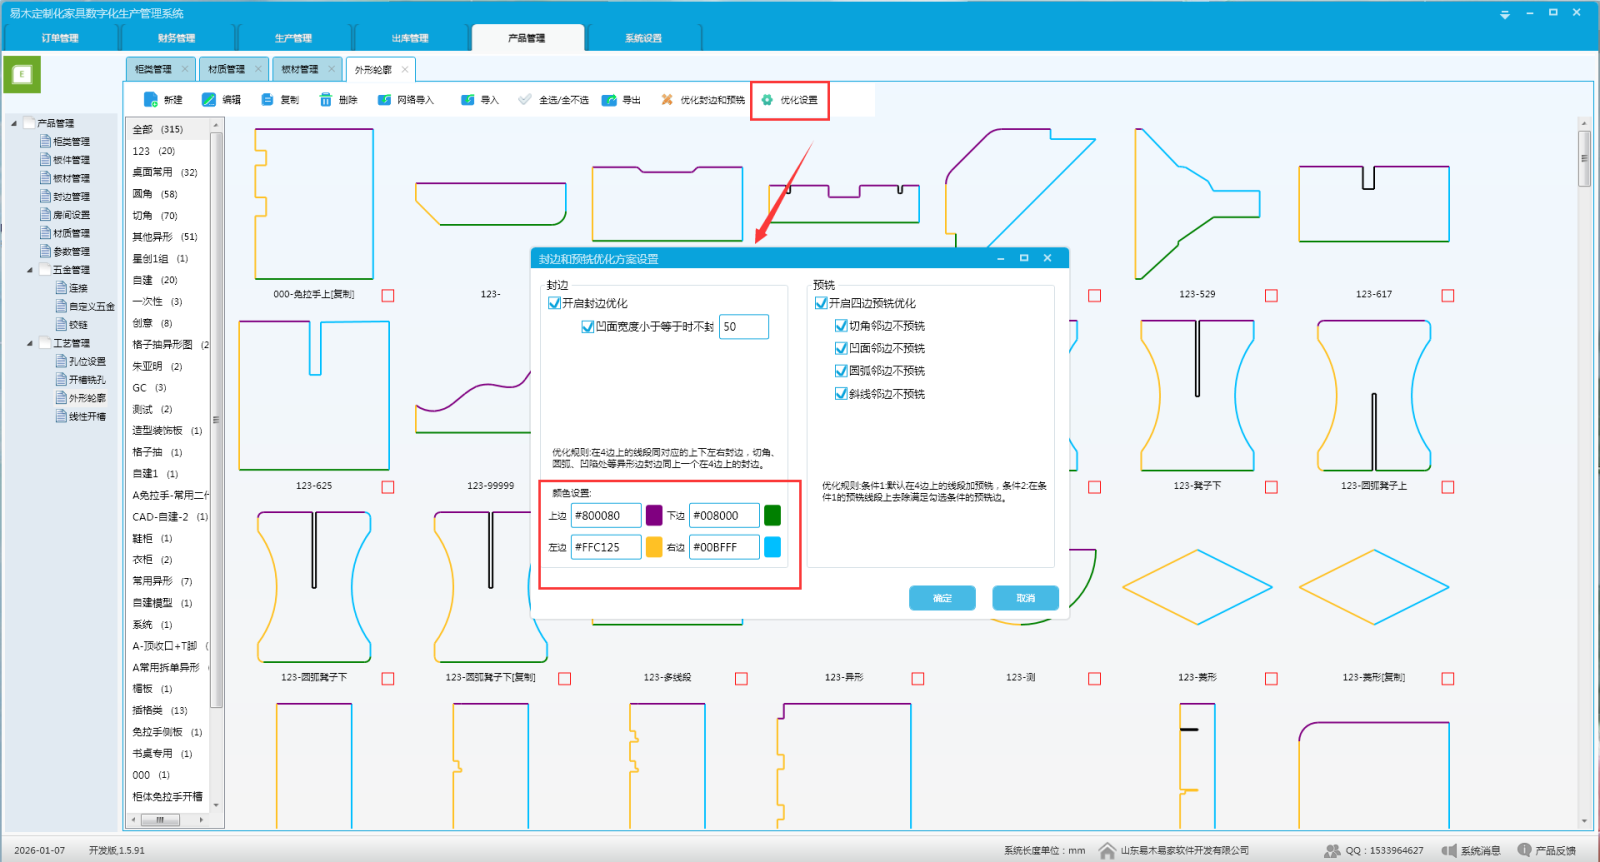The image size is (1600, 862).
Task: Click the 导出 export icon
Action: click(609, 100)
